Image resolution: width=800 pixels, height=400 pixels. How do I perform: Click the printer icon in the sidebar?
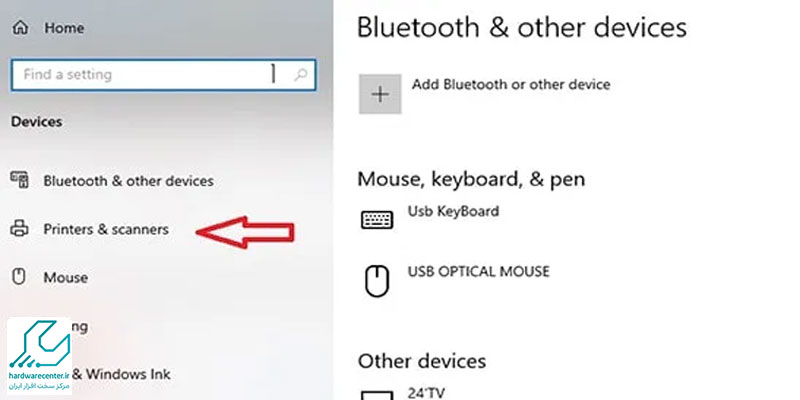click(x=19, y=229)
